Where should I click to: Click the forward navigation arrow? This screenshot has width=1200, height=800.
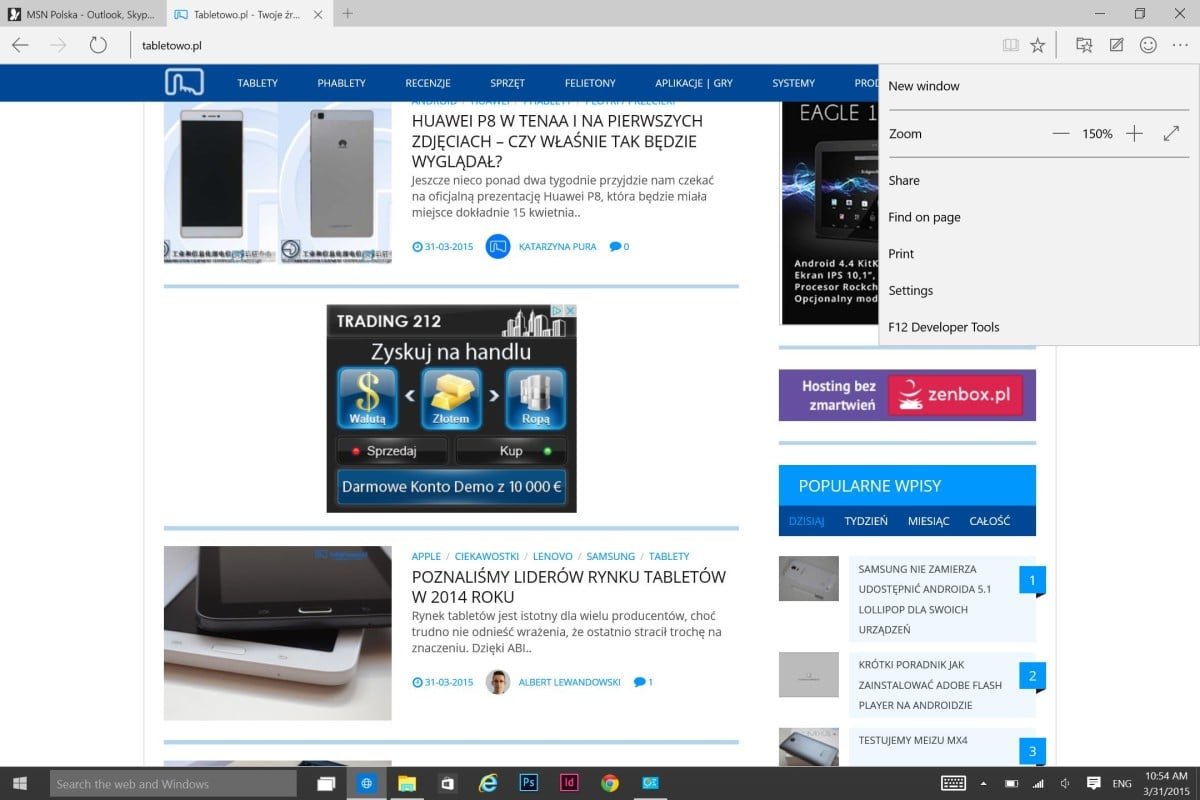click(59, 45)
